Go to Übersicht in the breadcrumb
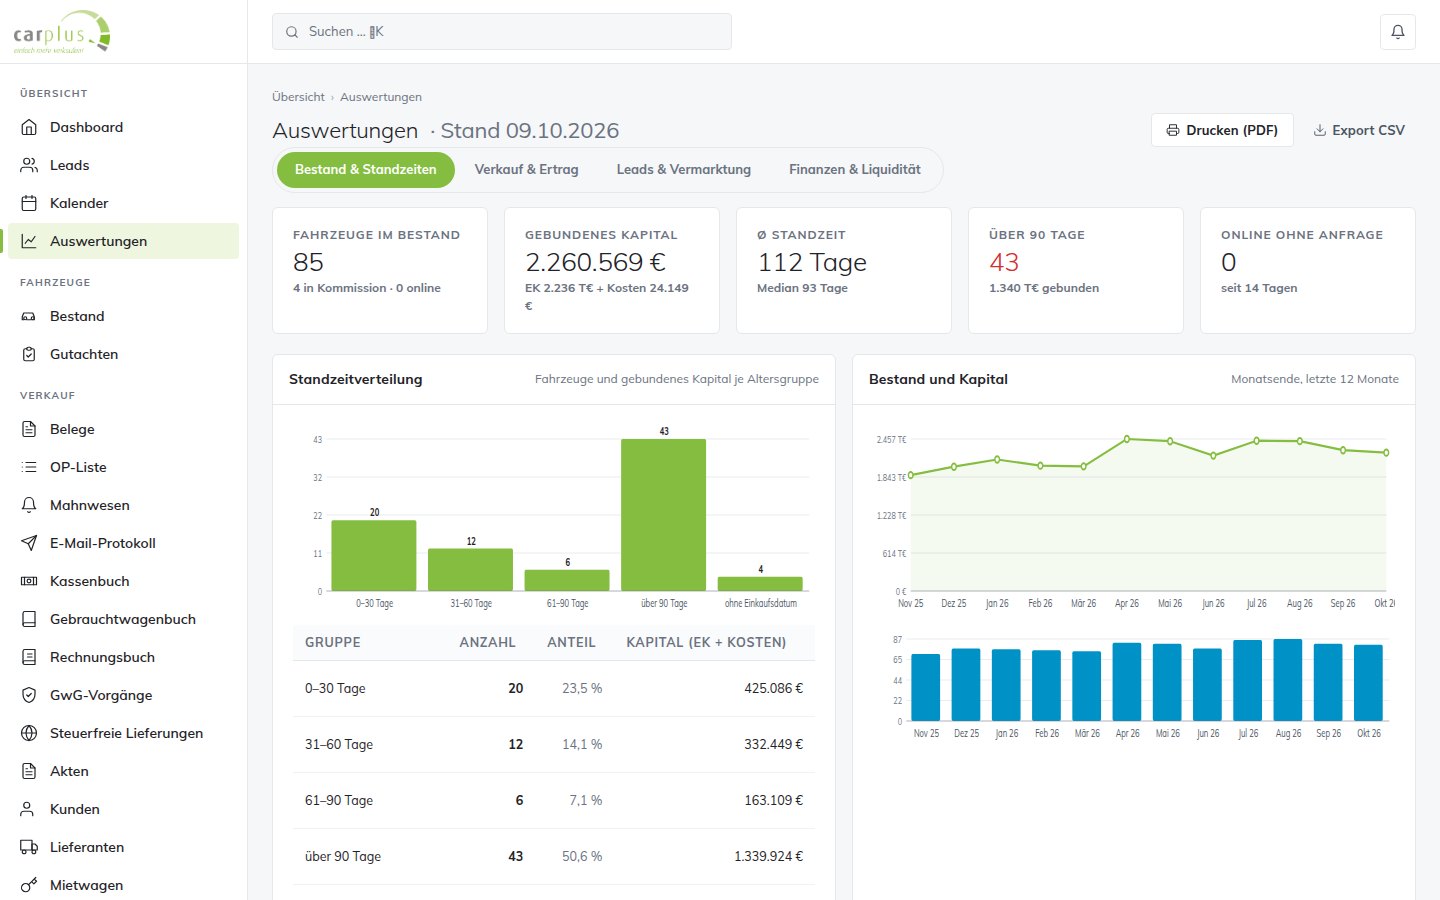 pos(298,97)
